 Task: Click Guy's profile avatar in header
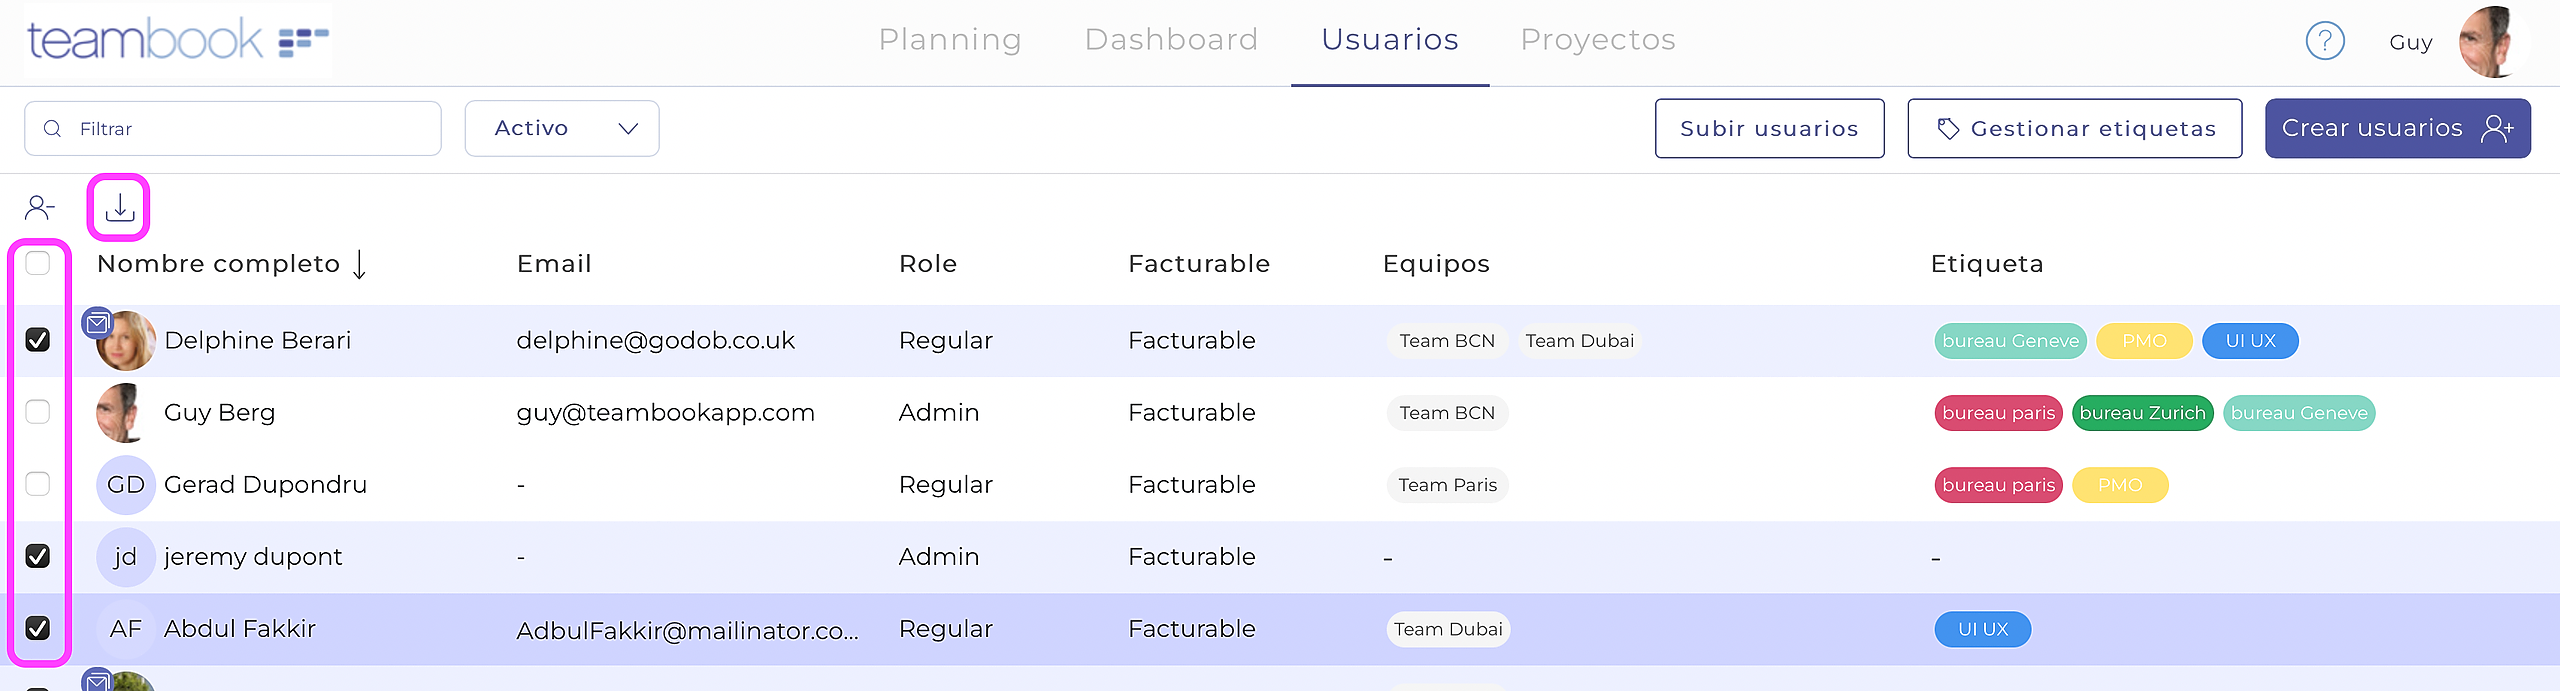(x=2491, y=42)
